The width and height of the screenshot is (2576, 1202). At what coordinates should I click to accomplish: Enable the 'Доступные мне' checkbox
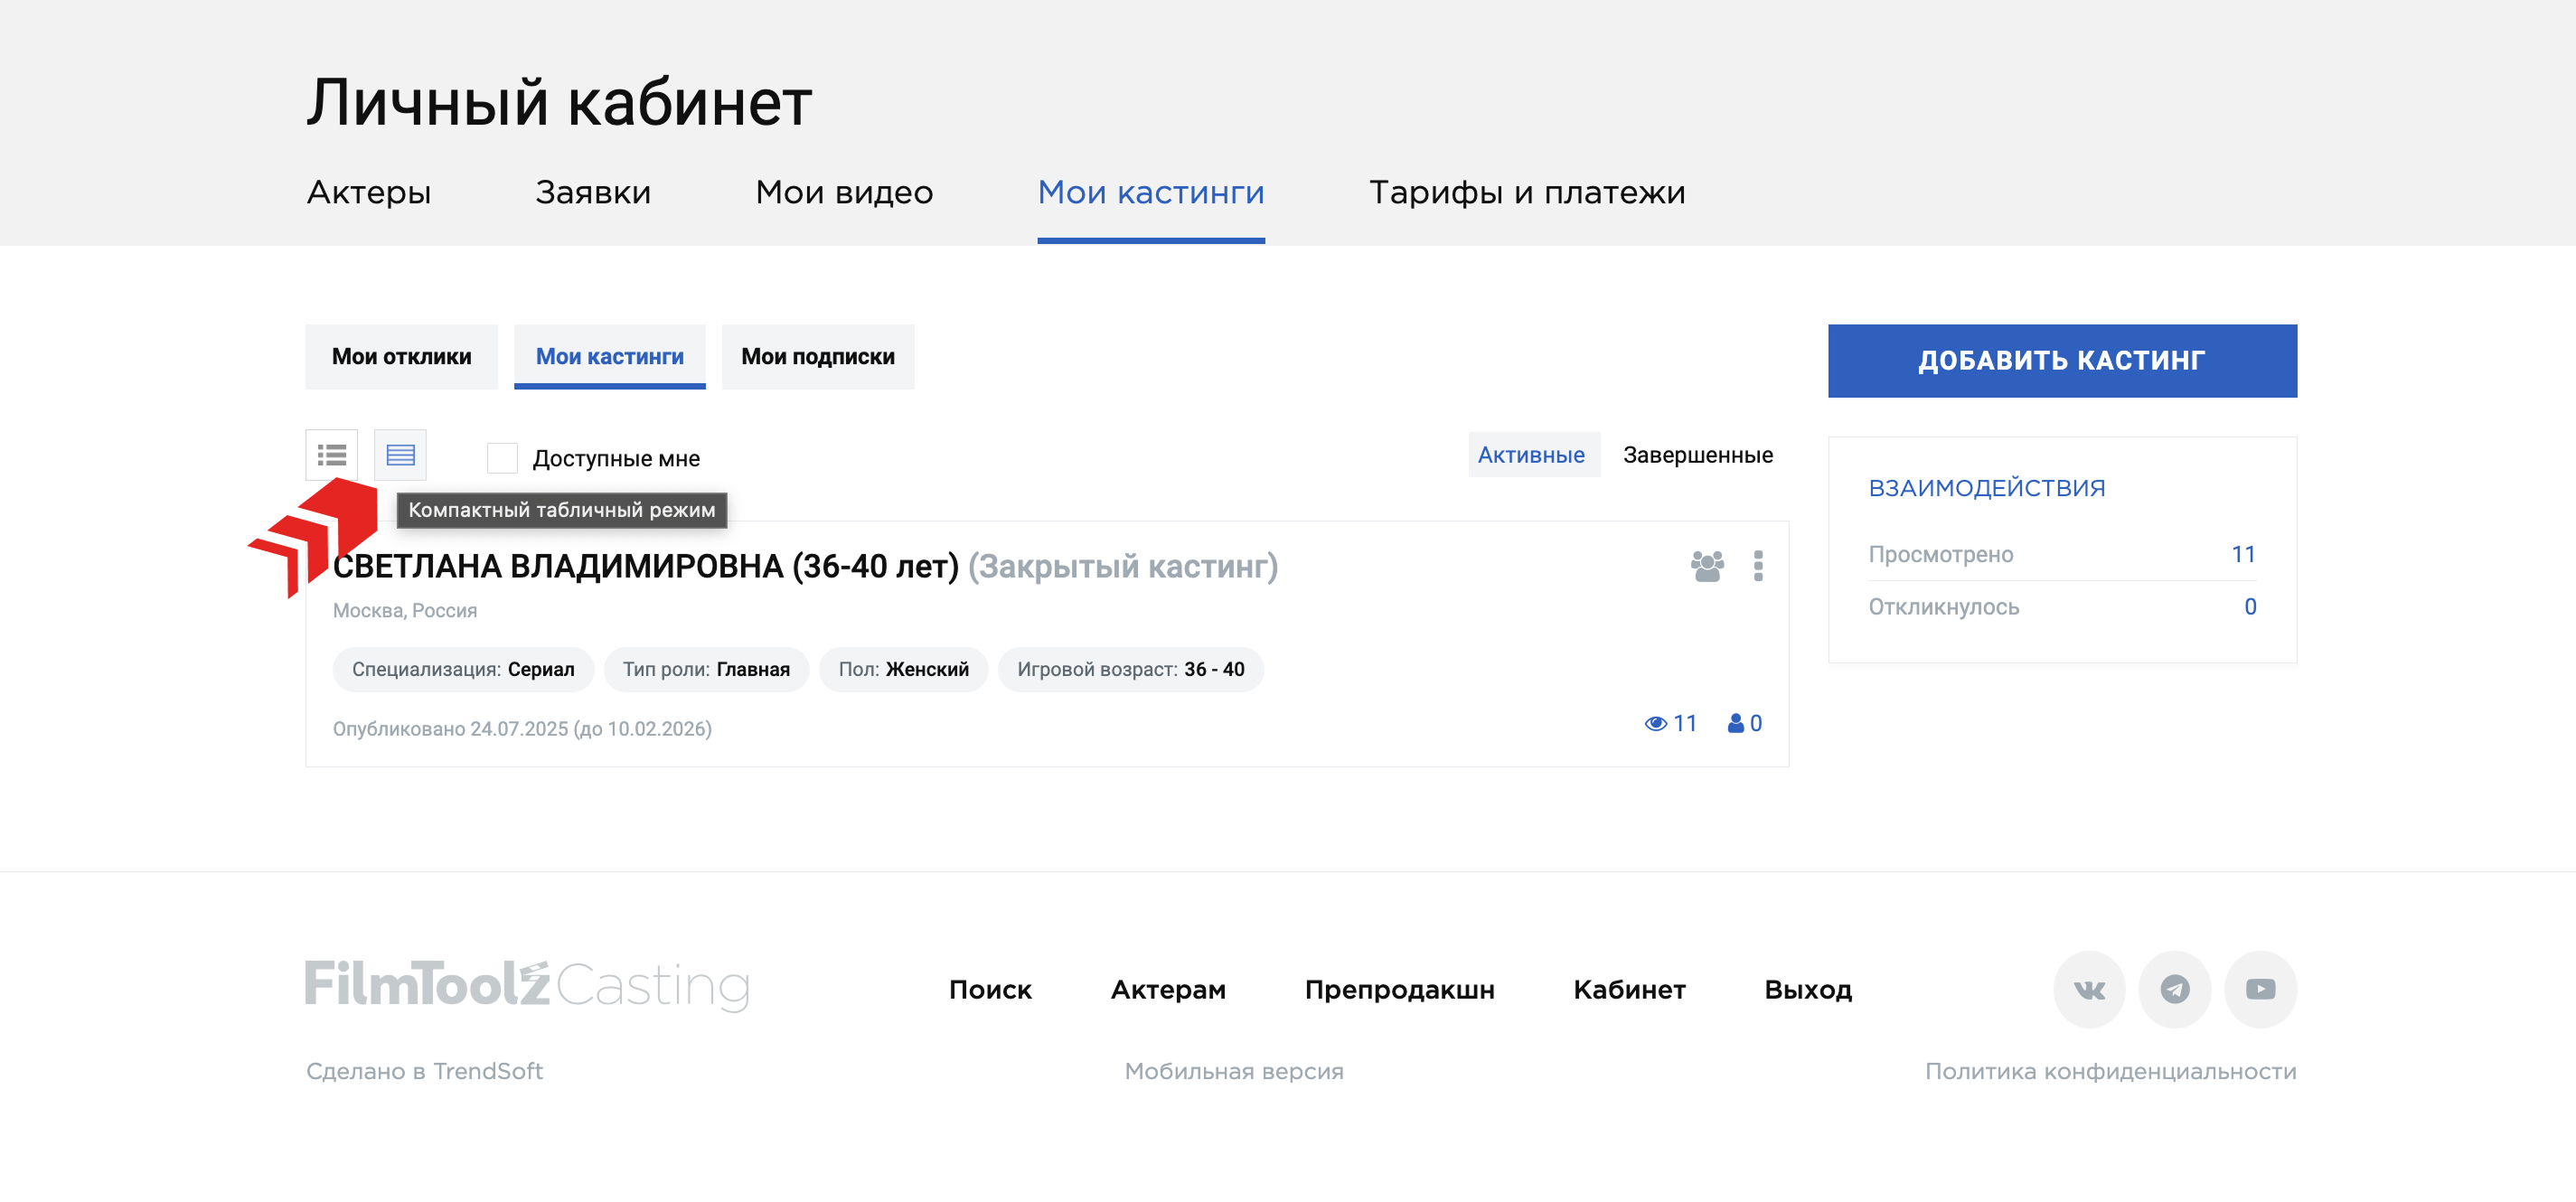pos(502,458)
